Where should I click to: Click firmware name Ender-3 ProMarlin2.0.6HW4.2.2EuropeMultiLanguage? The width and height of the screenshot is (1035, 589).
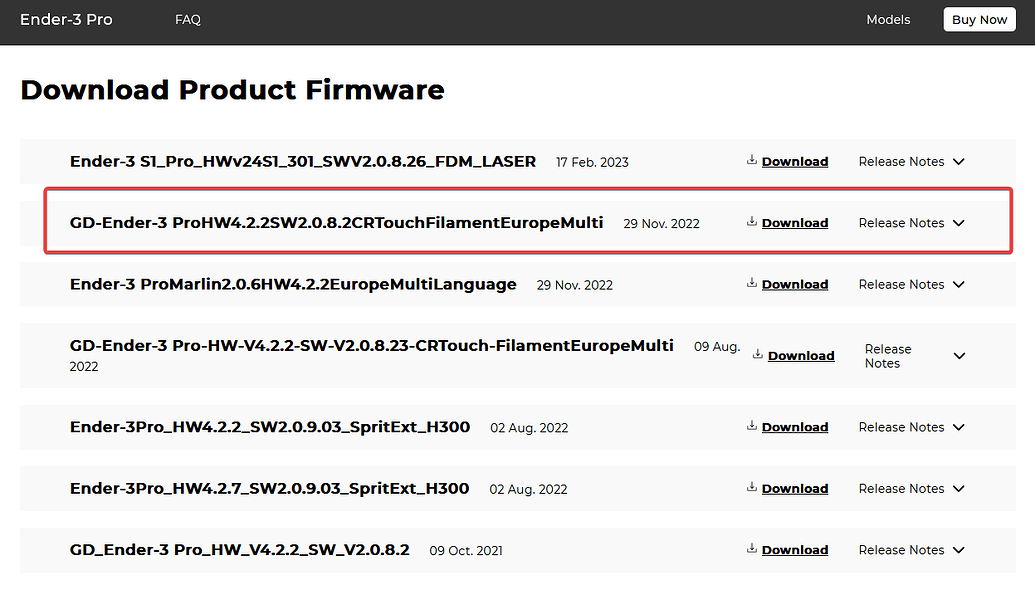click(293, 285)
